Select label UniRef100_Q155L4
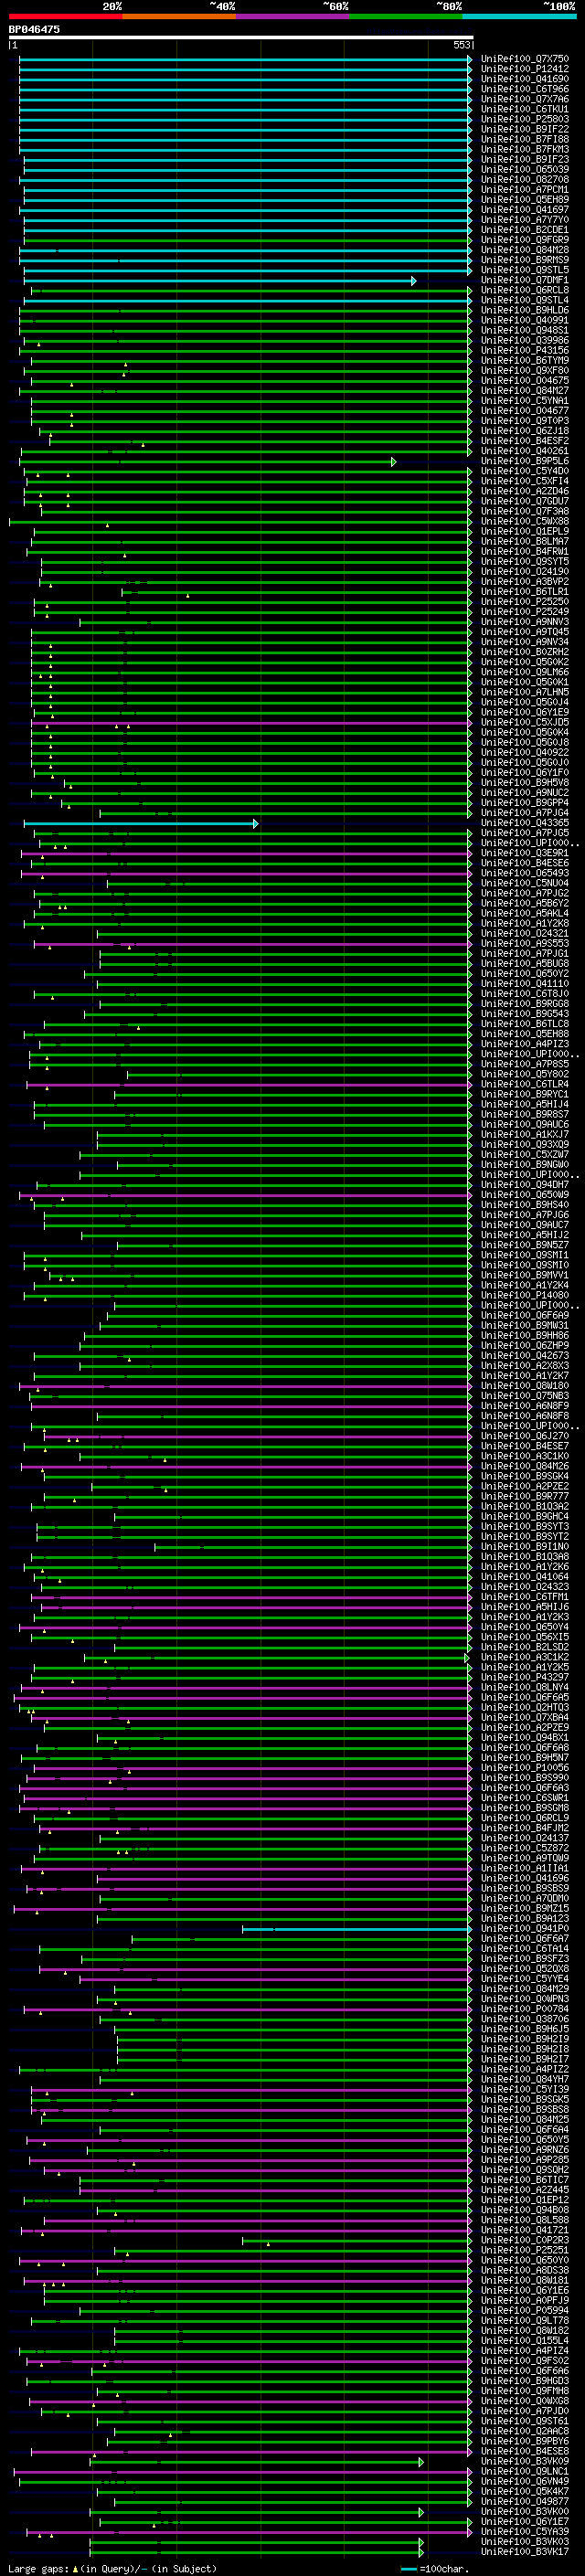This screenshot has width=585, height=2576. coord(524,2340)
